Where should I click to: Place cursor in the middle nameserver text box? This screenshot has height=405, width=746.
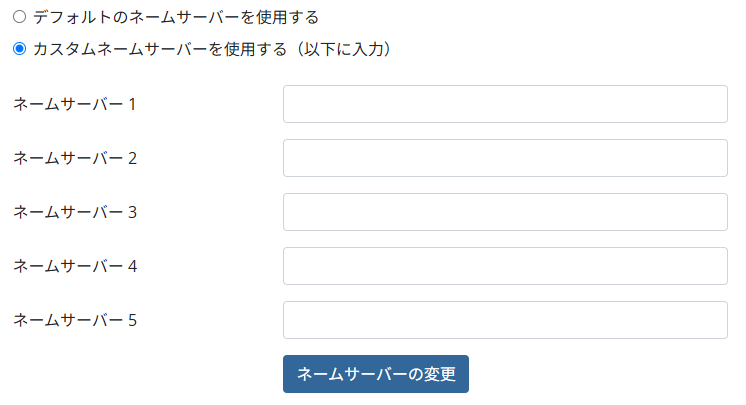click(505, 212)
